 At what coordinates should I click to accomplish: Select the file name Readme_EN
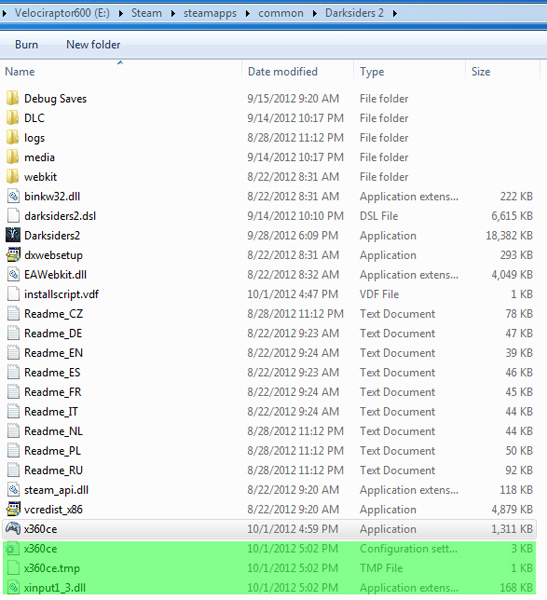pos(53,353)
